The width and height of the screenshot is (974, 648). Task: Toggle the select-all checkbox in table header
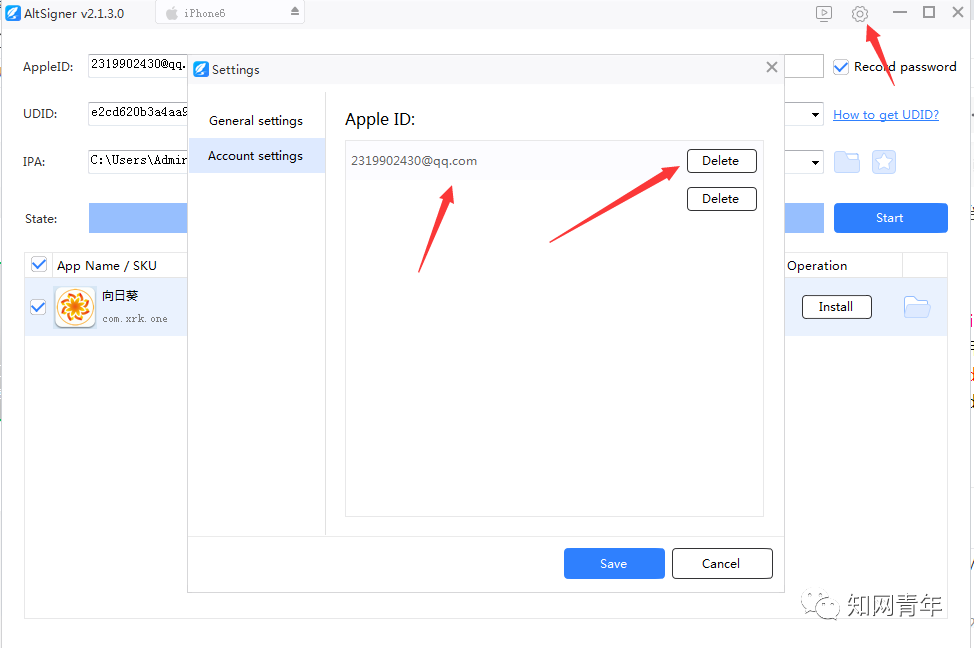coord(39,265)
